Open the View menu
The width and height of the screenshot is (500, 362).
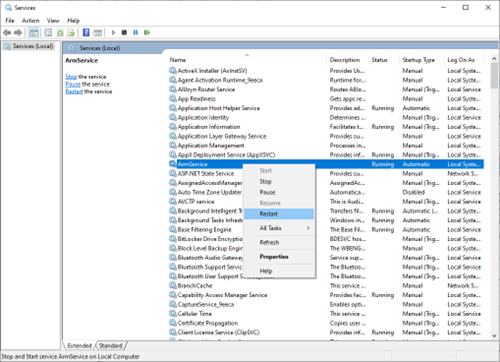[x=53, y=21]
